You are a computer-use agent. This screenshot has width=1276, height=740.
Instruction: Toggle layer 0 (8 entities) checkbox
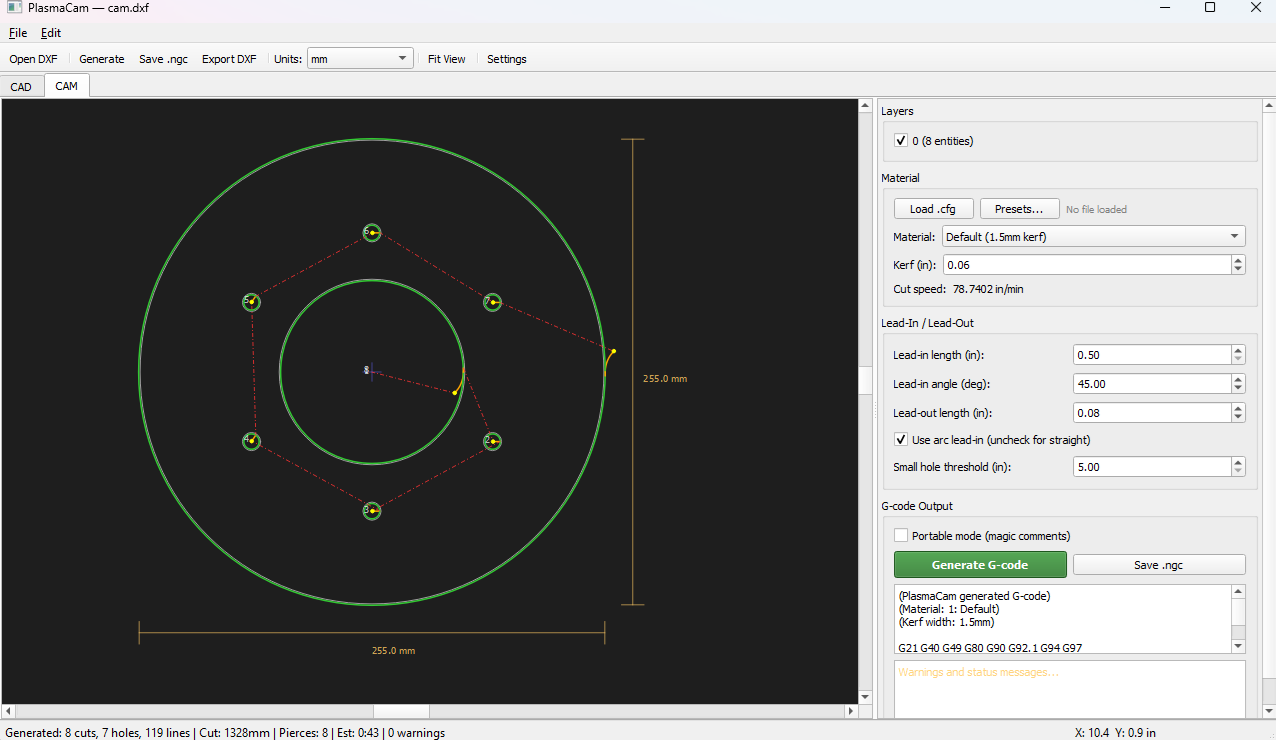tap(901, 141)
